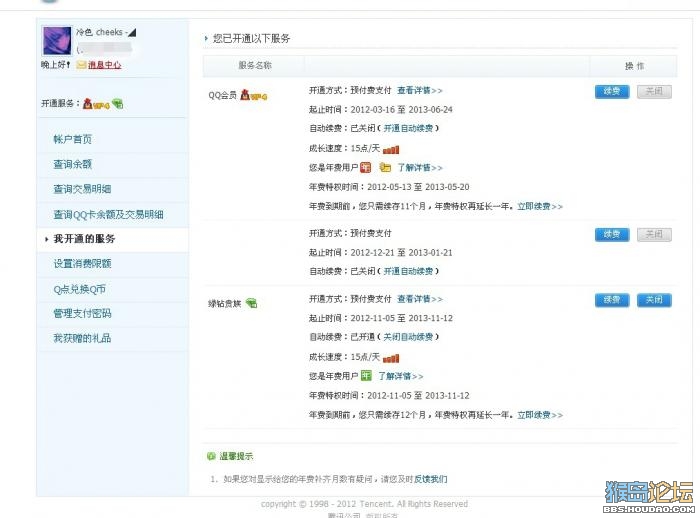The height and width of the screenshot is (518, 700).
Task: Open 查询交易明细 in sidebar
Action: click(83, 189)
